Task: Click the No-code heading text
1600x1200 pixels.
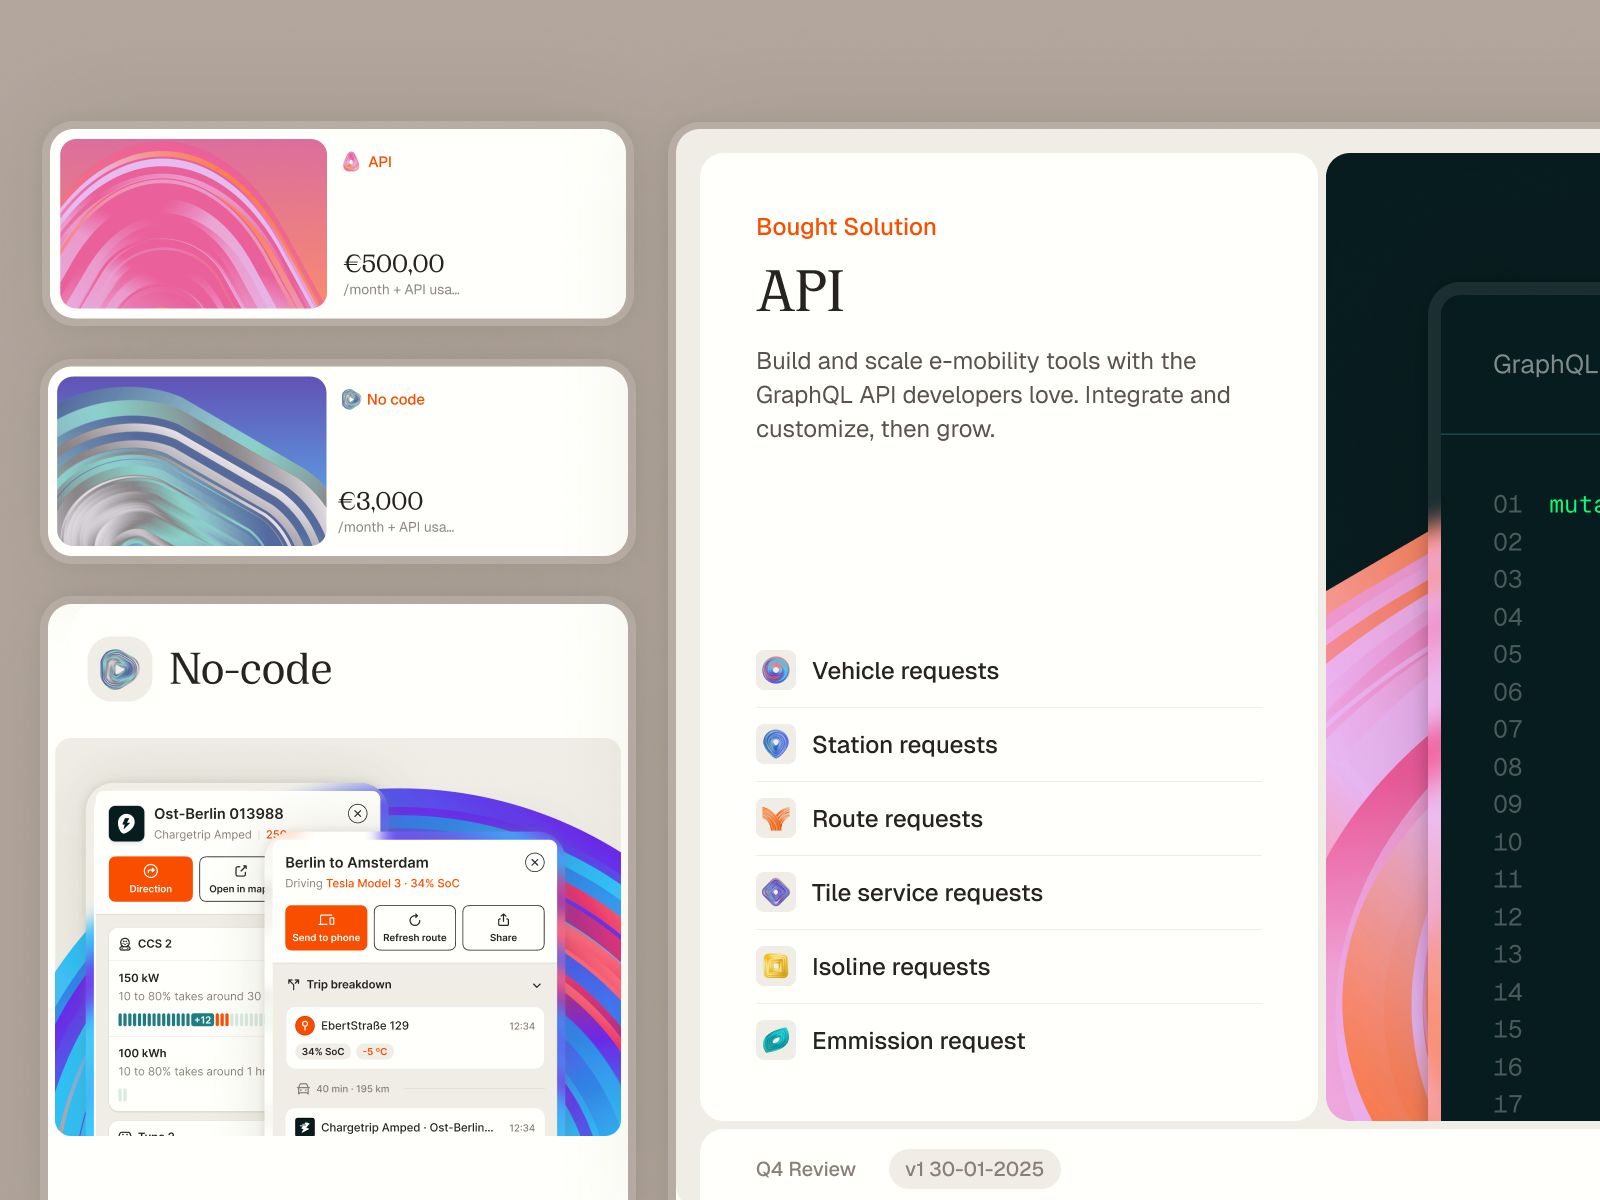Action: pos(251,668)
